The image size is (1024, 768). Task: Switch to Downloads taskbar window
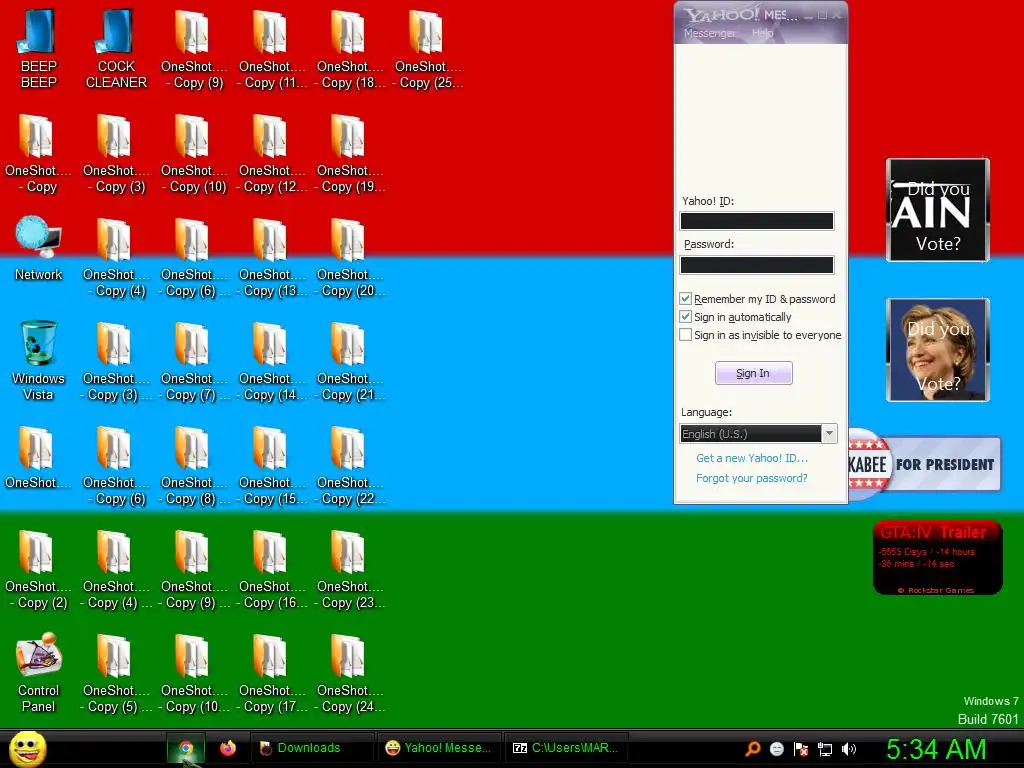click(312, 748)
